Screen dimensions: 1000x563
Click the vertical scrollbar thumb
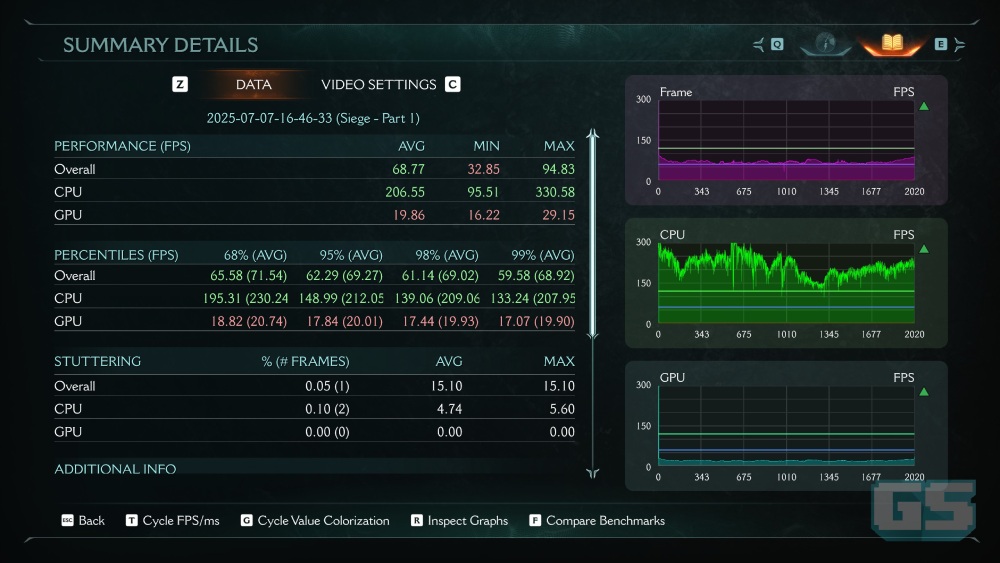[593, 233]
